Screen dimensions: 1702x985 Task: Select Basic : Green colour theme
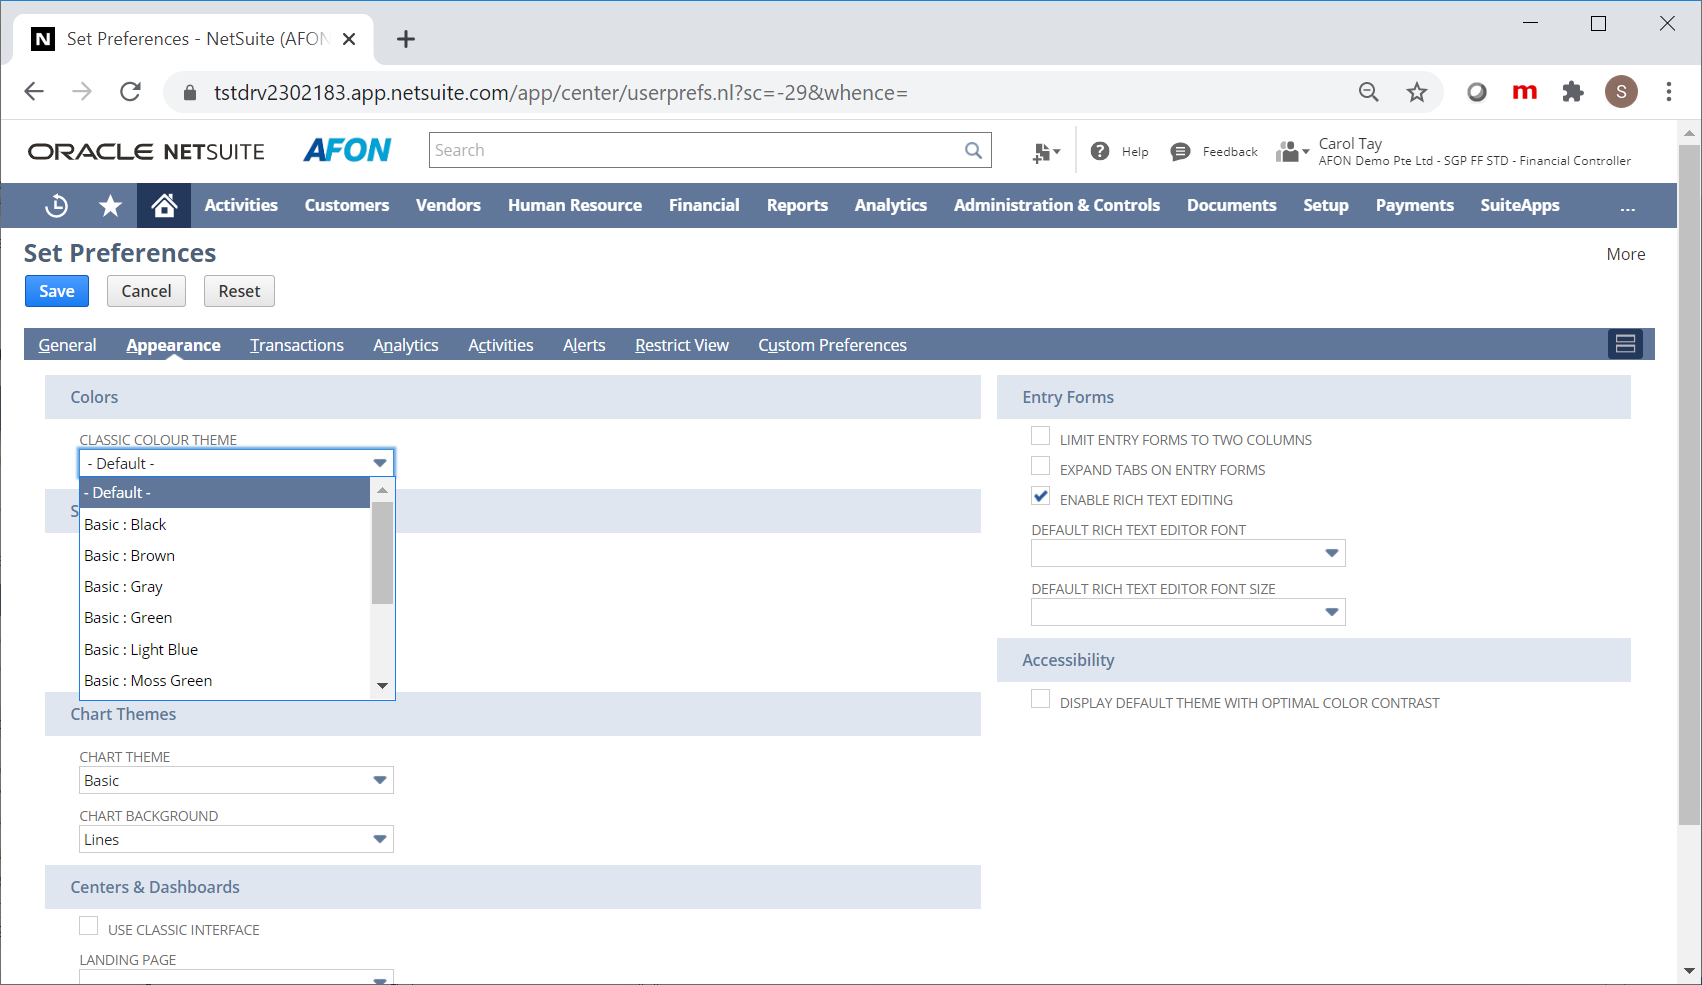[128, 617]
